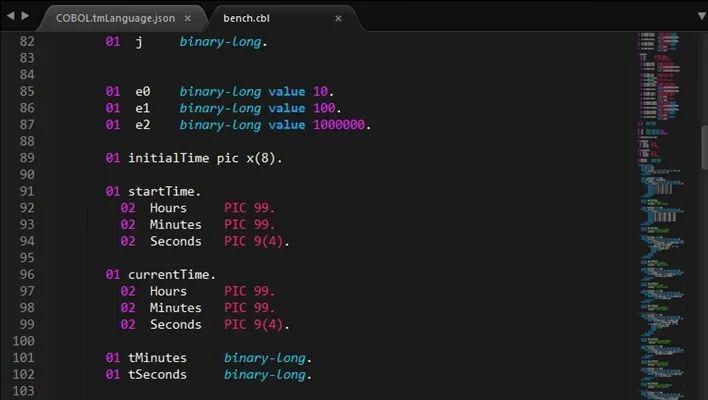Click the value '1000000' on line 87
Image resolution: width=708 pixels, height=400 pixels.
point(339,125)
